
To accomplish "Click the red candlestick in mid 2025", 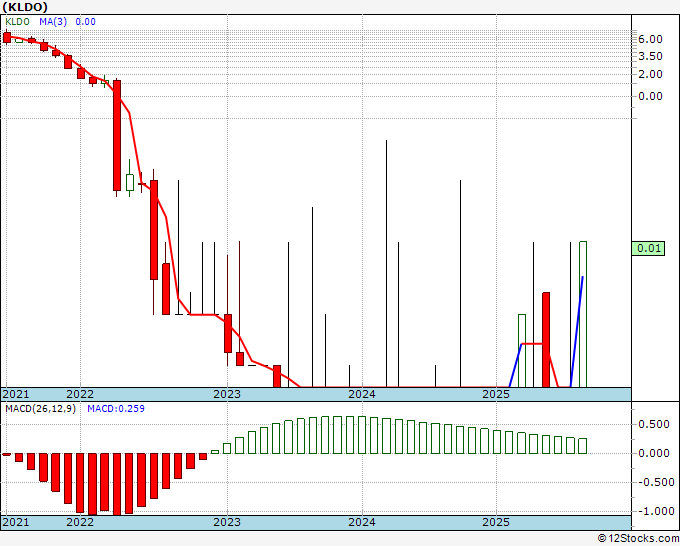I will point(546,340).
